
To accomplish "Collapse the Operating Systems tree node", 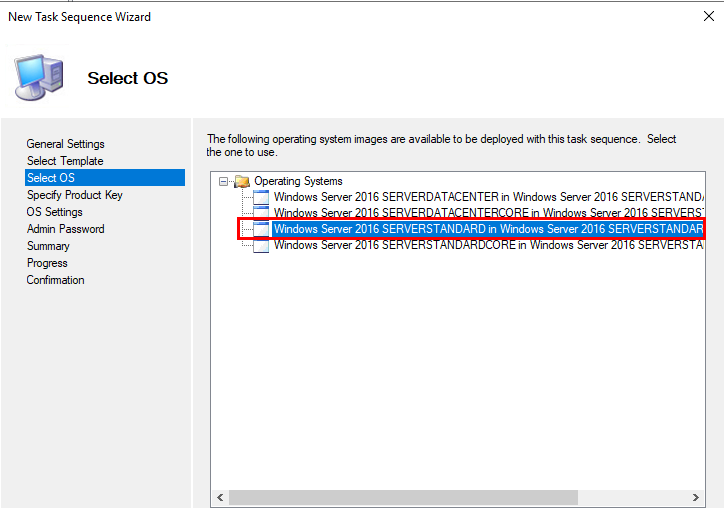I will tap(223, 181).
